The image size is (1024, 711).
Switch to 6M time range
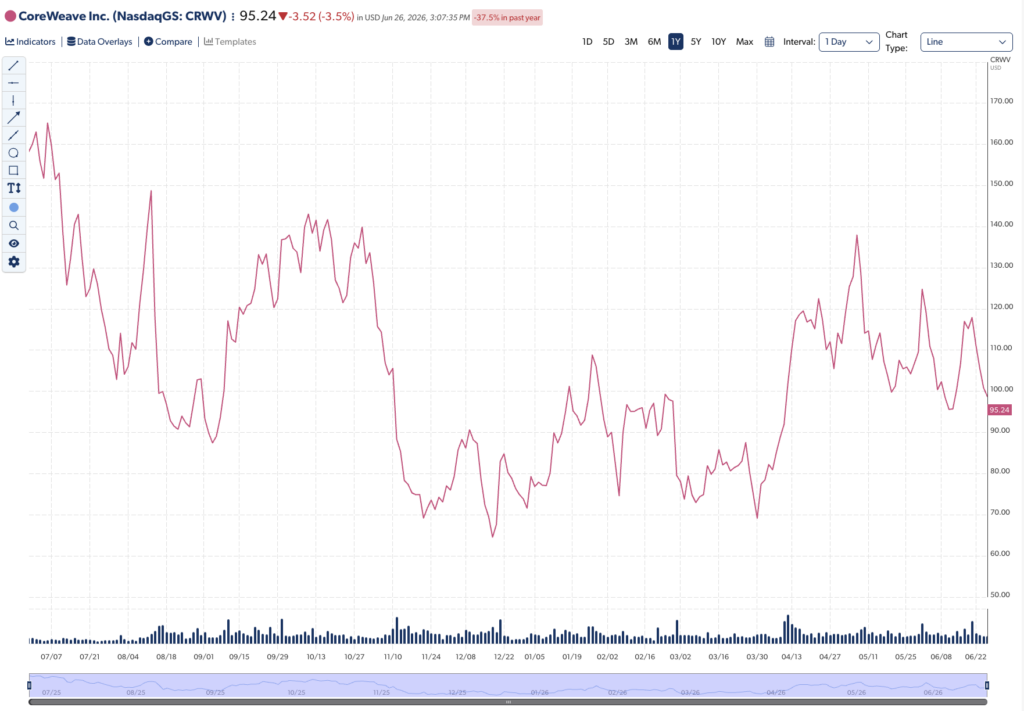[x=654, y=42]
